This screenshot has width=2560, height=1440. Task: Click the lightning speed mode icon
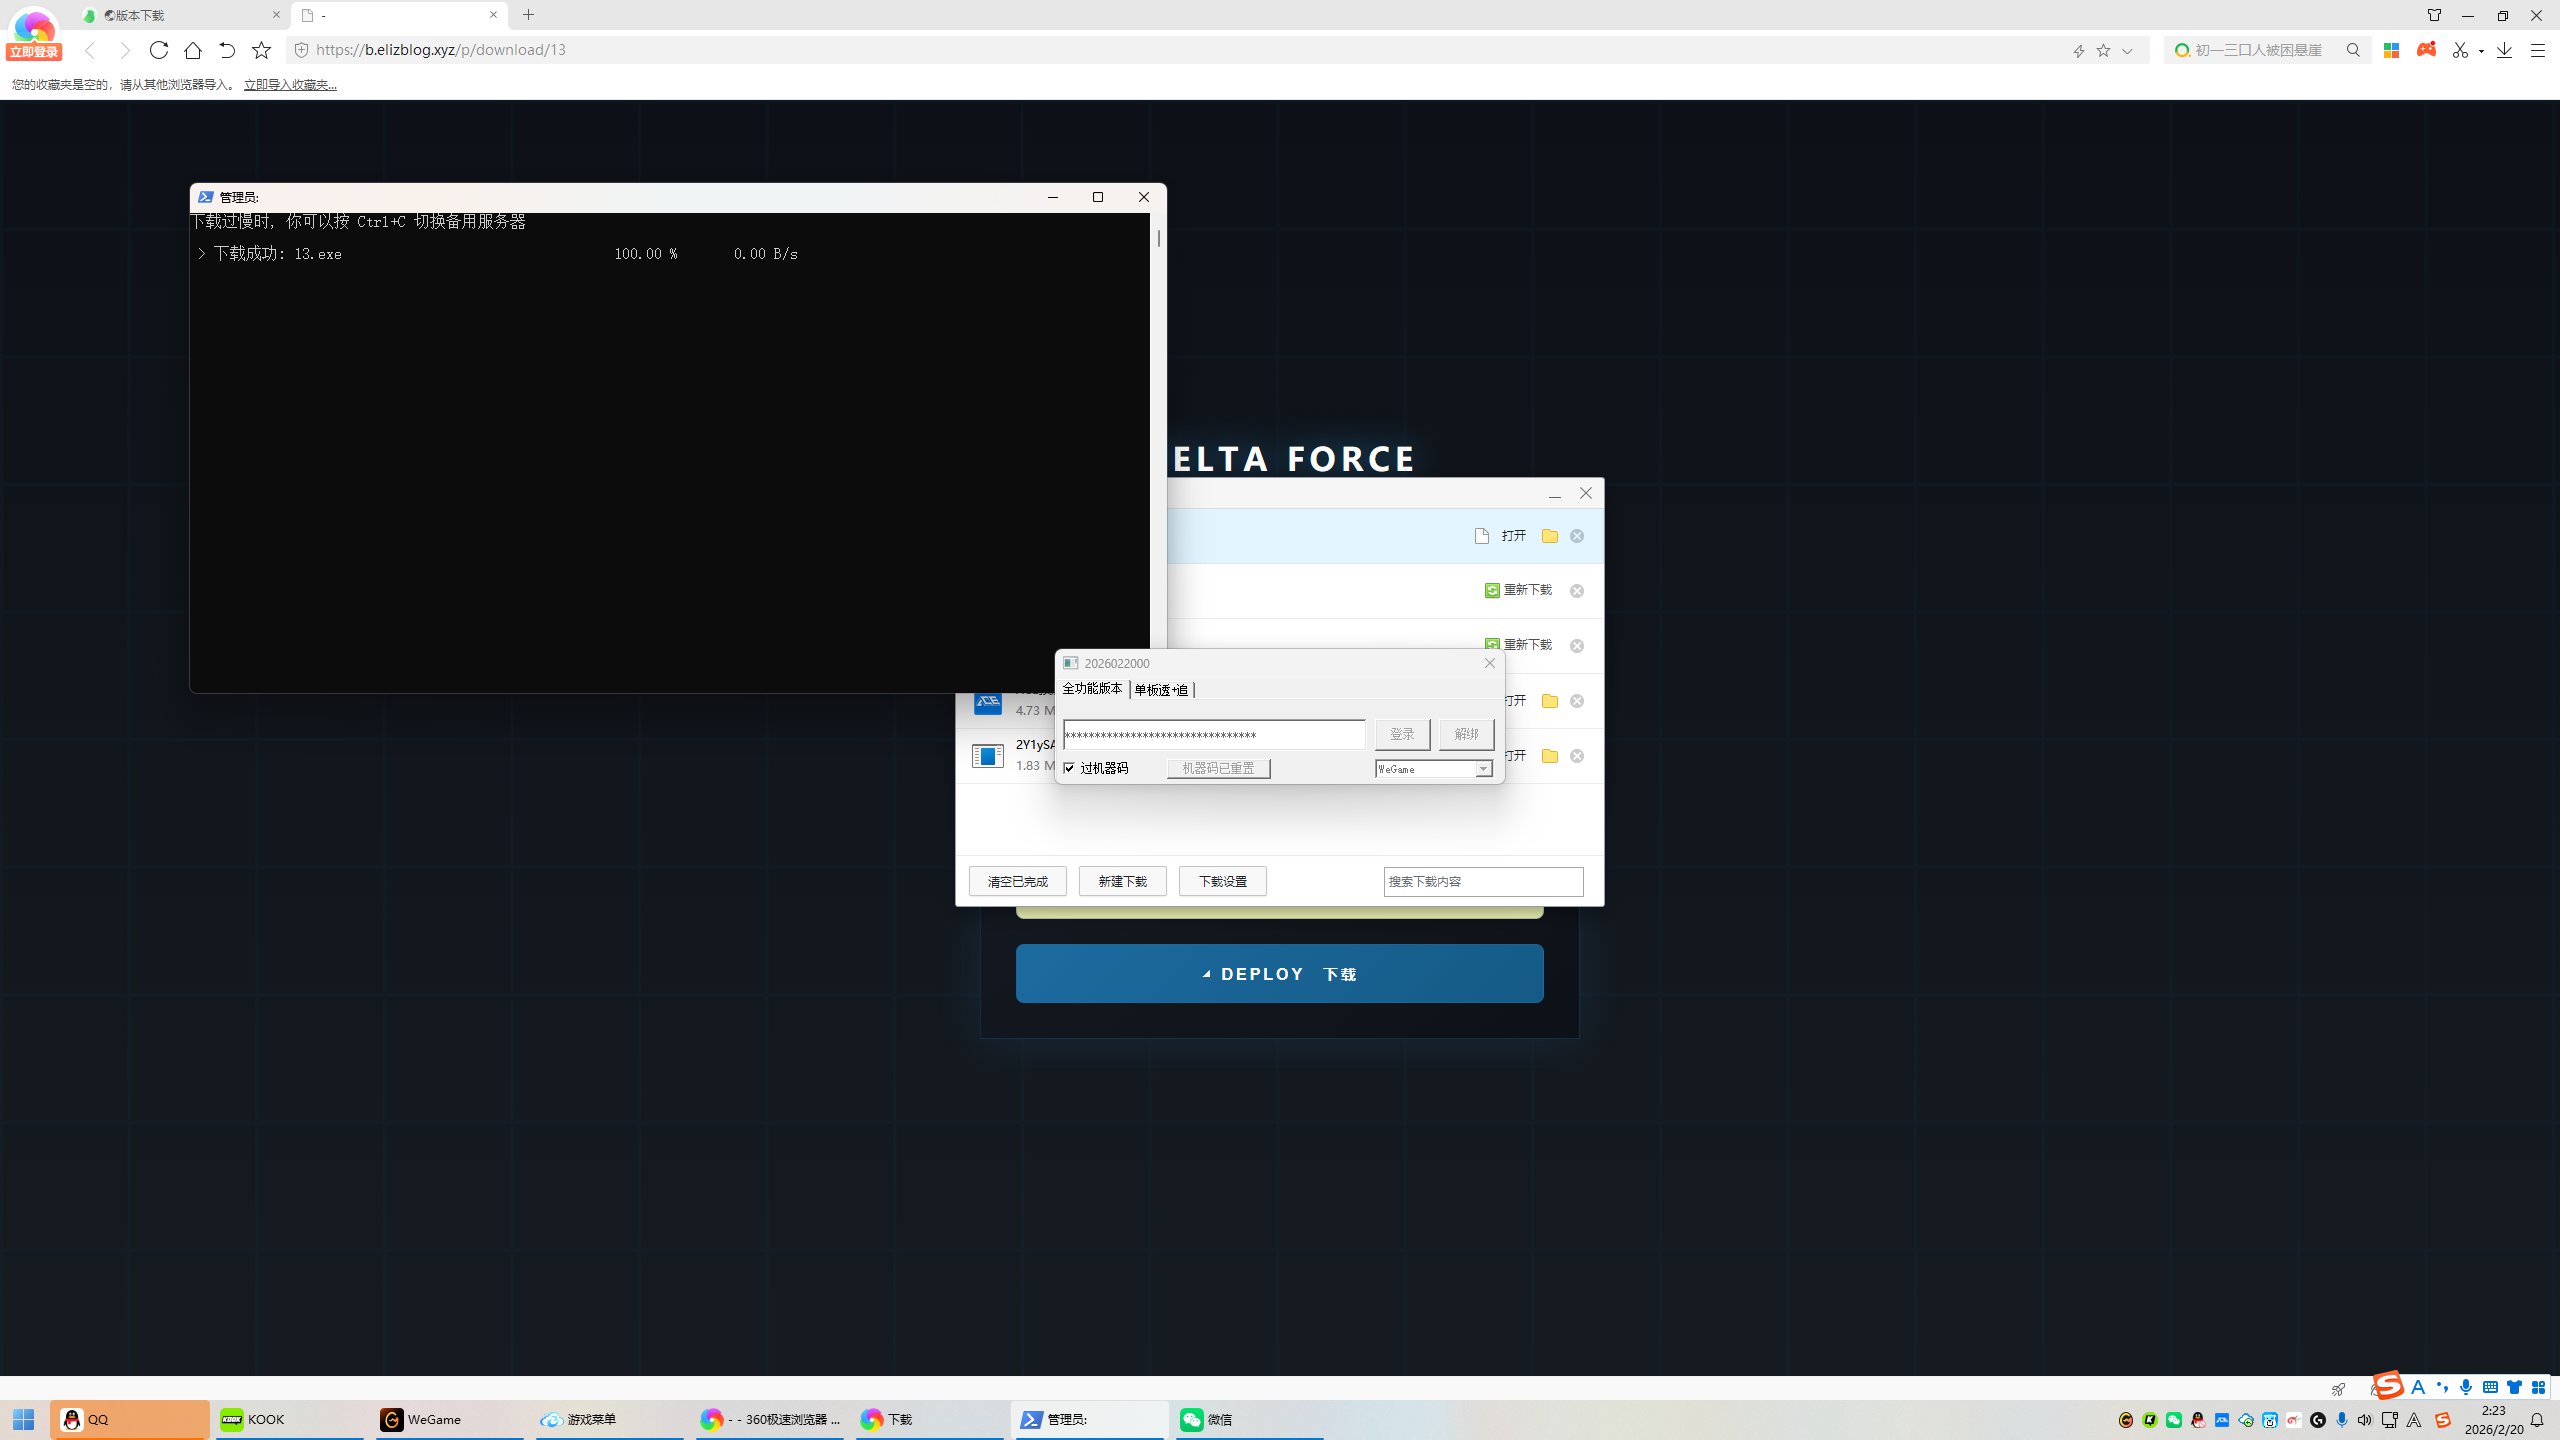click(2078, 50)
